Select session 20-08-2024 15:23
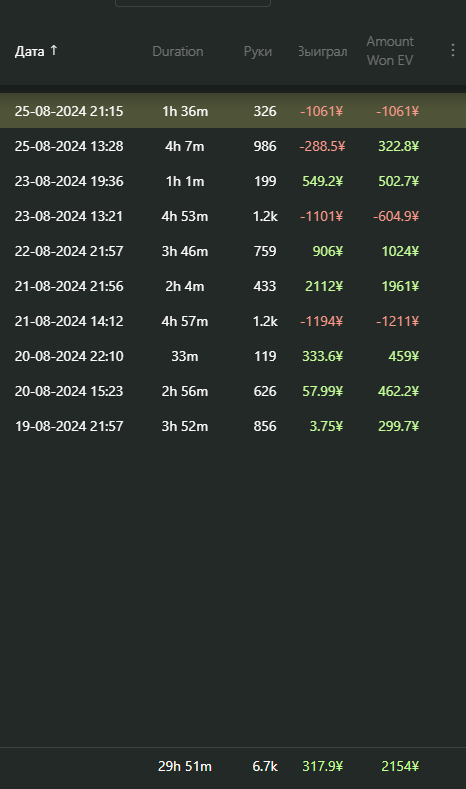This screenshot has width=466, height=789. [233, 391]
